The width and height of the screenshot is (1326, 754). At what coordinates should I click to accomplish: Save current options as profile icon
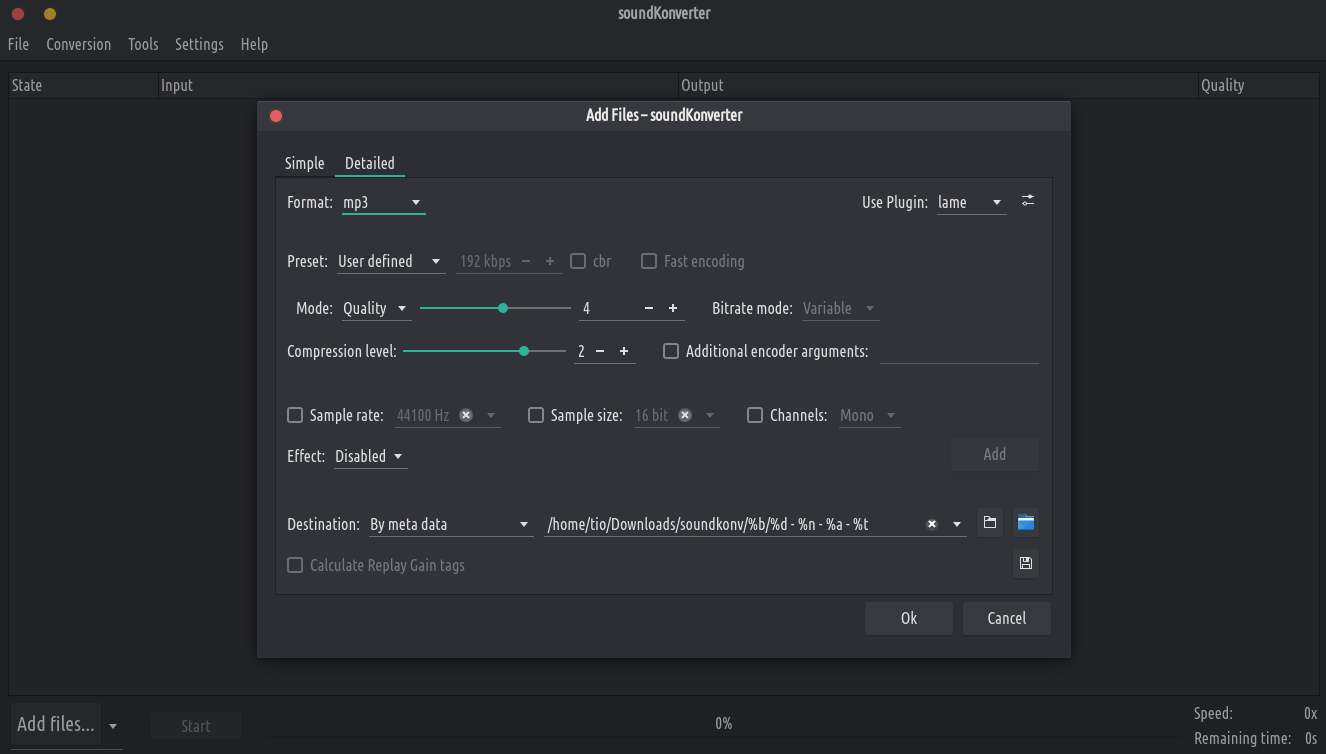(x=1026, y=563)
